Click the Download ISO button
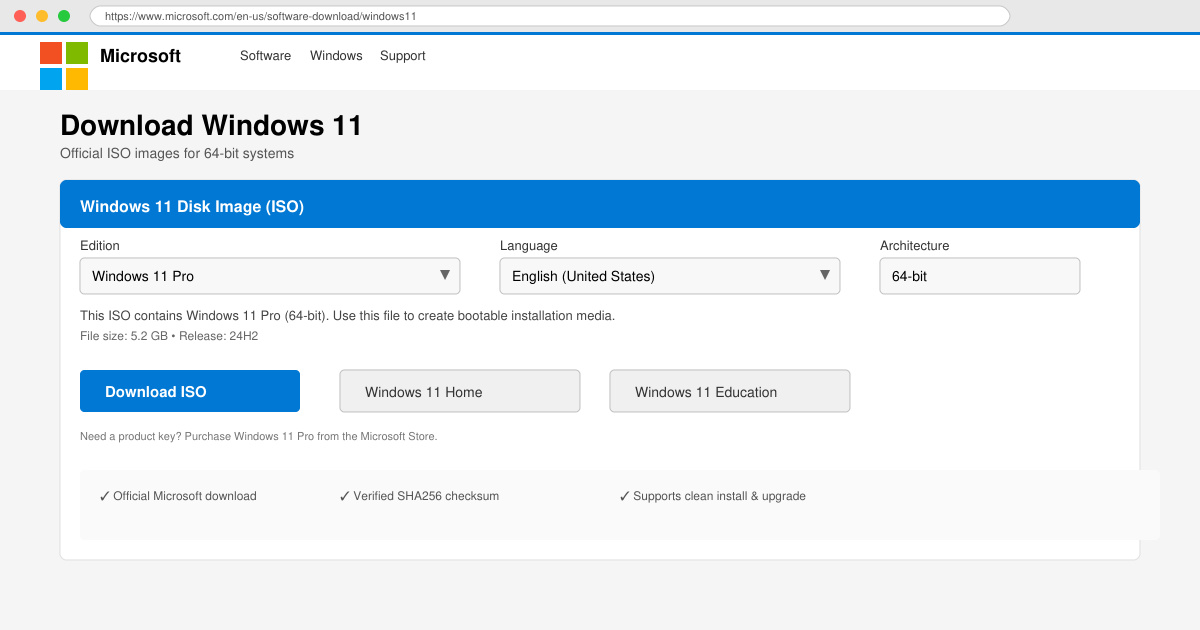This screenshot has height=630, width=1200. 190,391
